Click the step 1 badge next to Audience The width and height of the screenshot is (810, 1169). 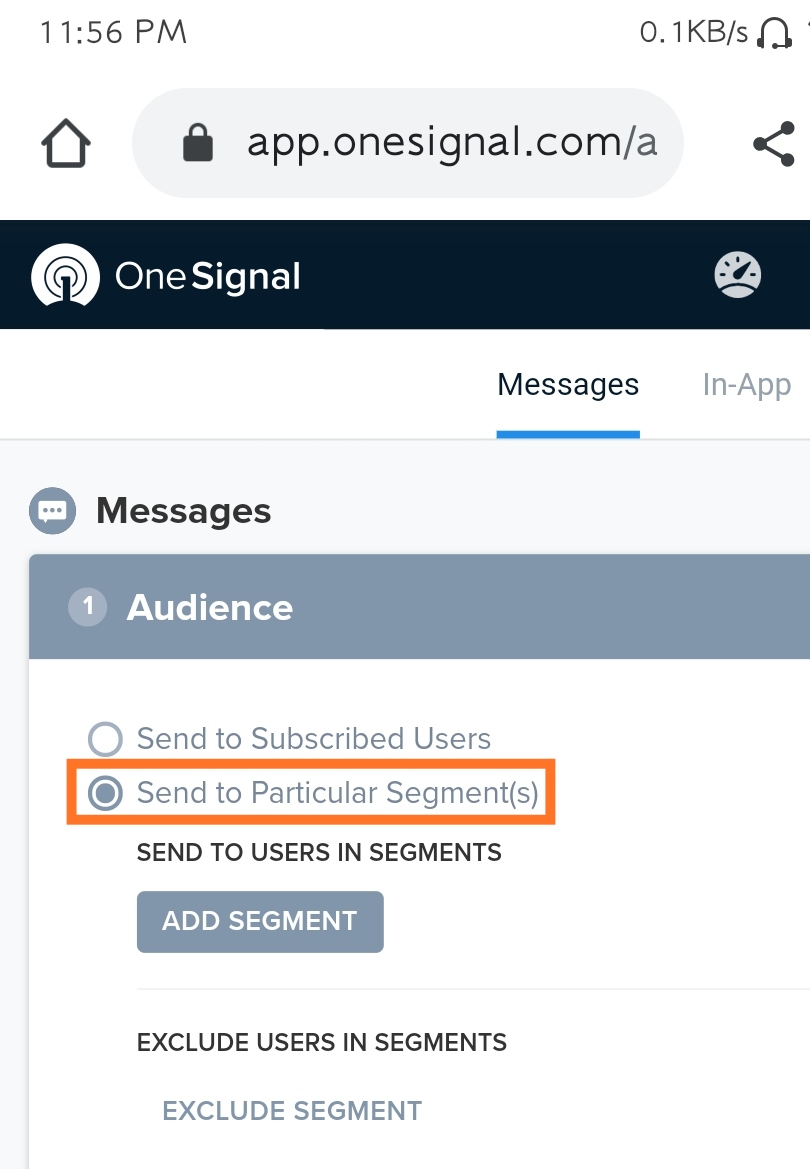coord(88,607)
